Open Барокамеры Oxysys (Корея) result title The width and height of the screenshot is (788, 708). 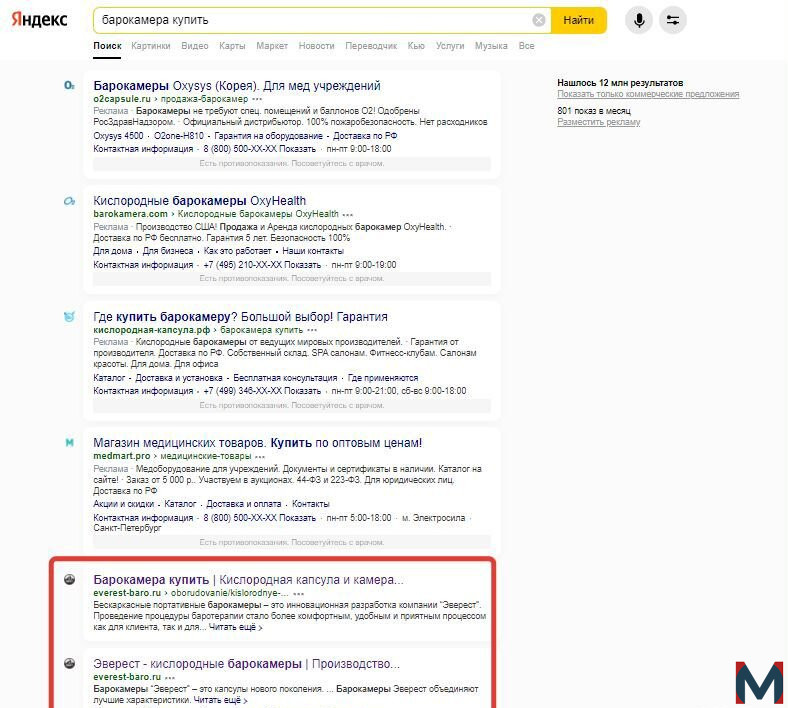pyautogui.click(x=237, y=85)
